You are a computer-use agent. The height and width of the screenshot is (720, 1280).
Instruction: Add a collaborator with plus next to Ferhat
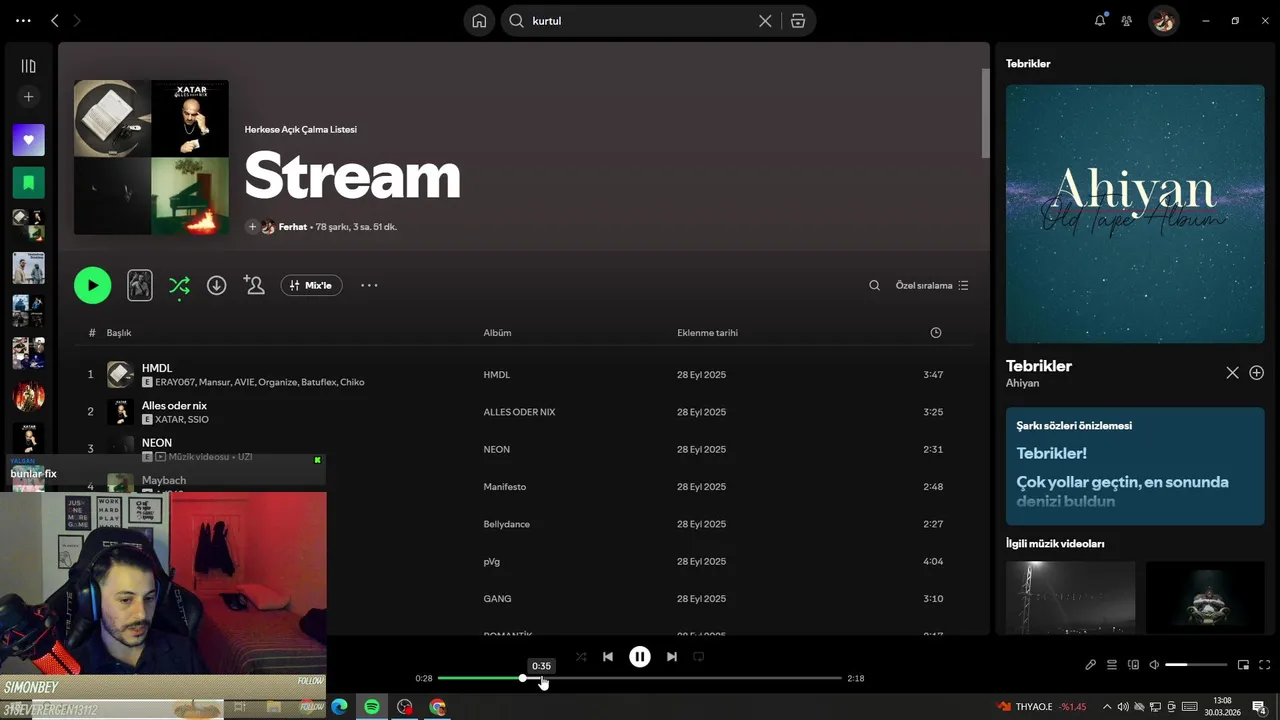[x=252, y=227]
